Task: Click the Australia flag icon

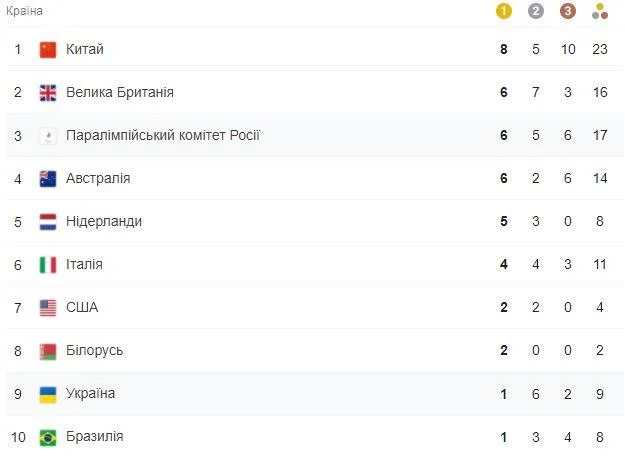Action: [48, 179]
